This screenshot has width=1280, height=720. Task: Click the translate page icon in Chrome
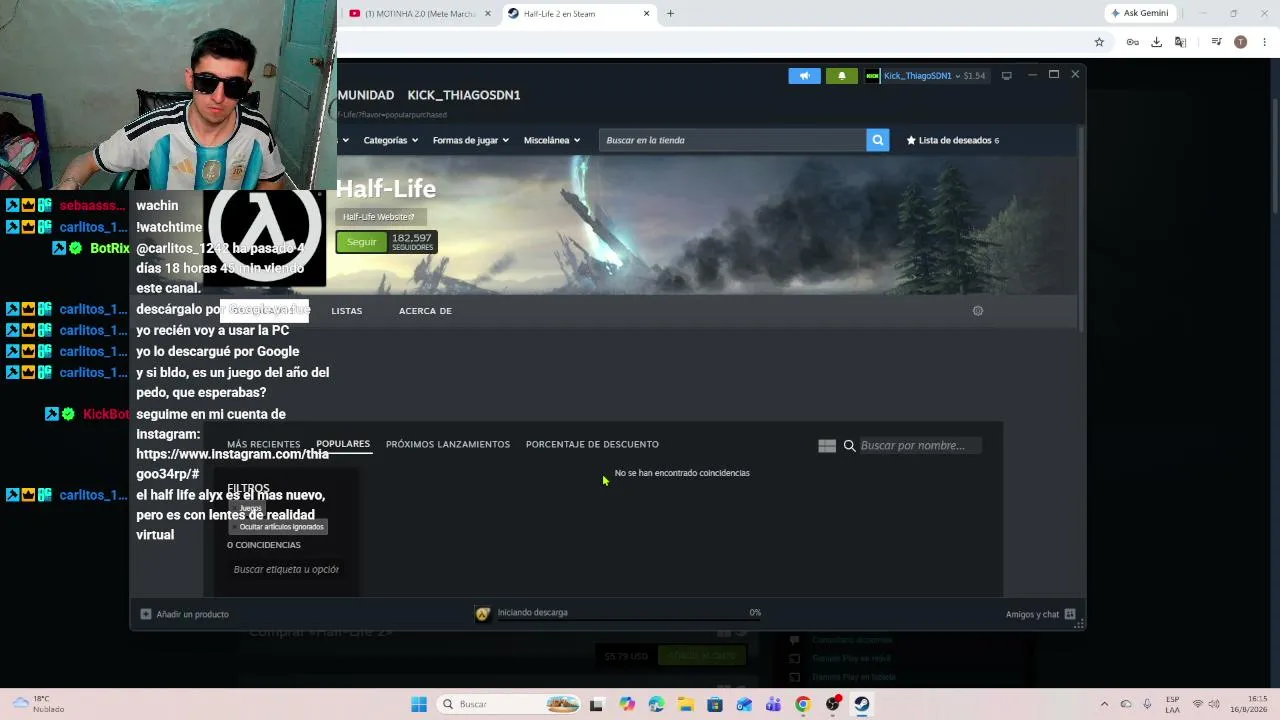(x=1180, y=42)
